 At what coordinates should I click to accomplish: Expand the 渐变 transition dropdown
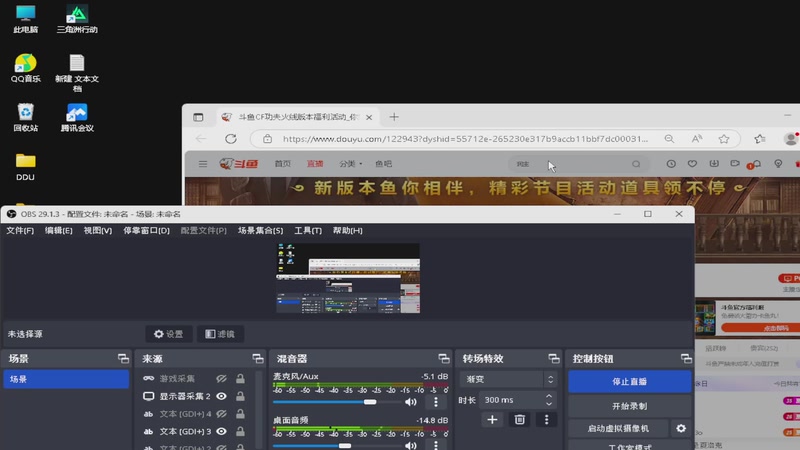[508, 379]
